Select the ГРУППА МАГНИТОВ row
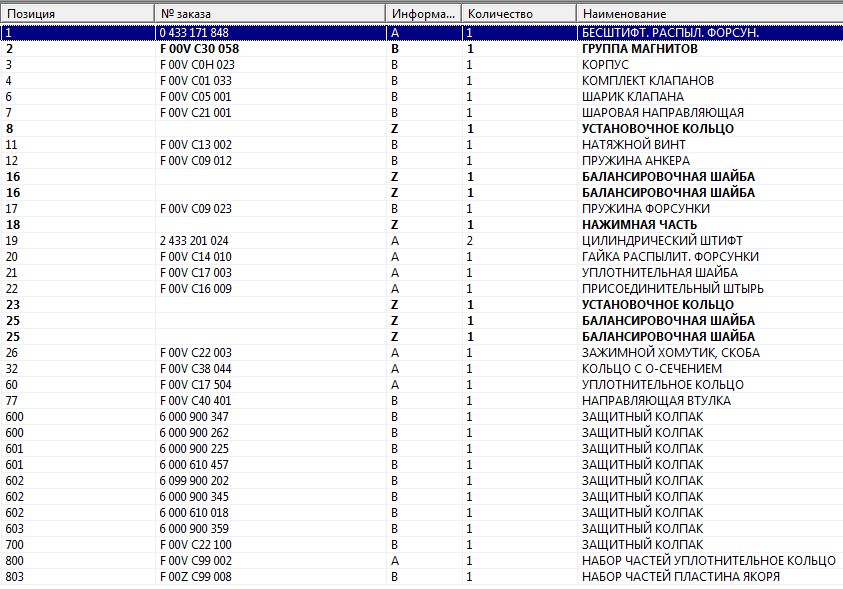843x589 pixels. point(639,49)
